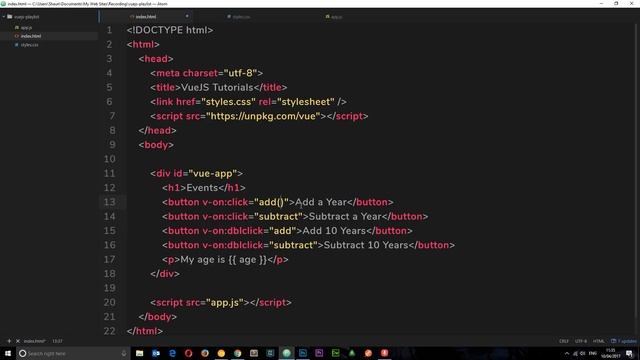Screen dimensions: 640x360
Task: Open Google Chrome from the taskbar
Action: click(x=238, y=353)
